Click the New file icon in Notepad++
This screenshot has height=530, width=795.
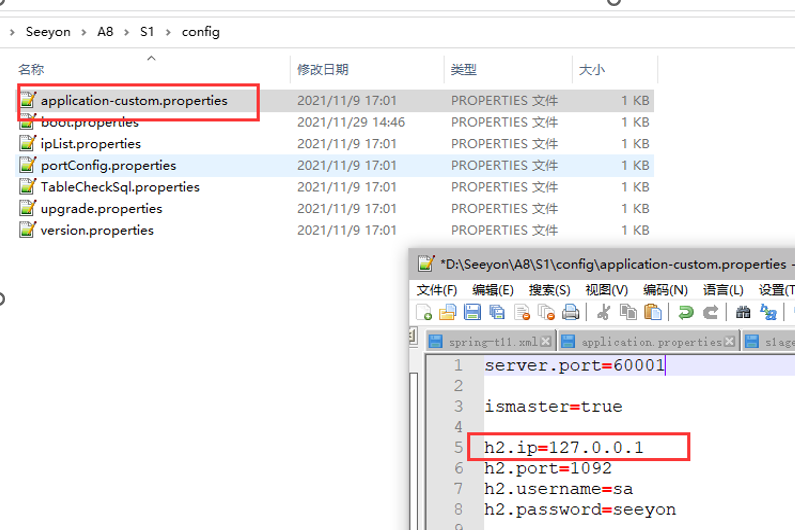click(x=423, y=312)
